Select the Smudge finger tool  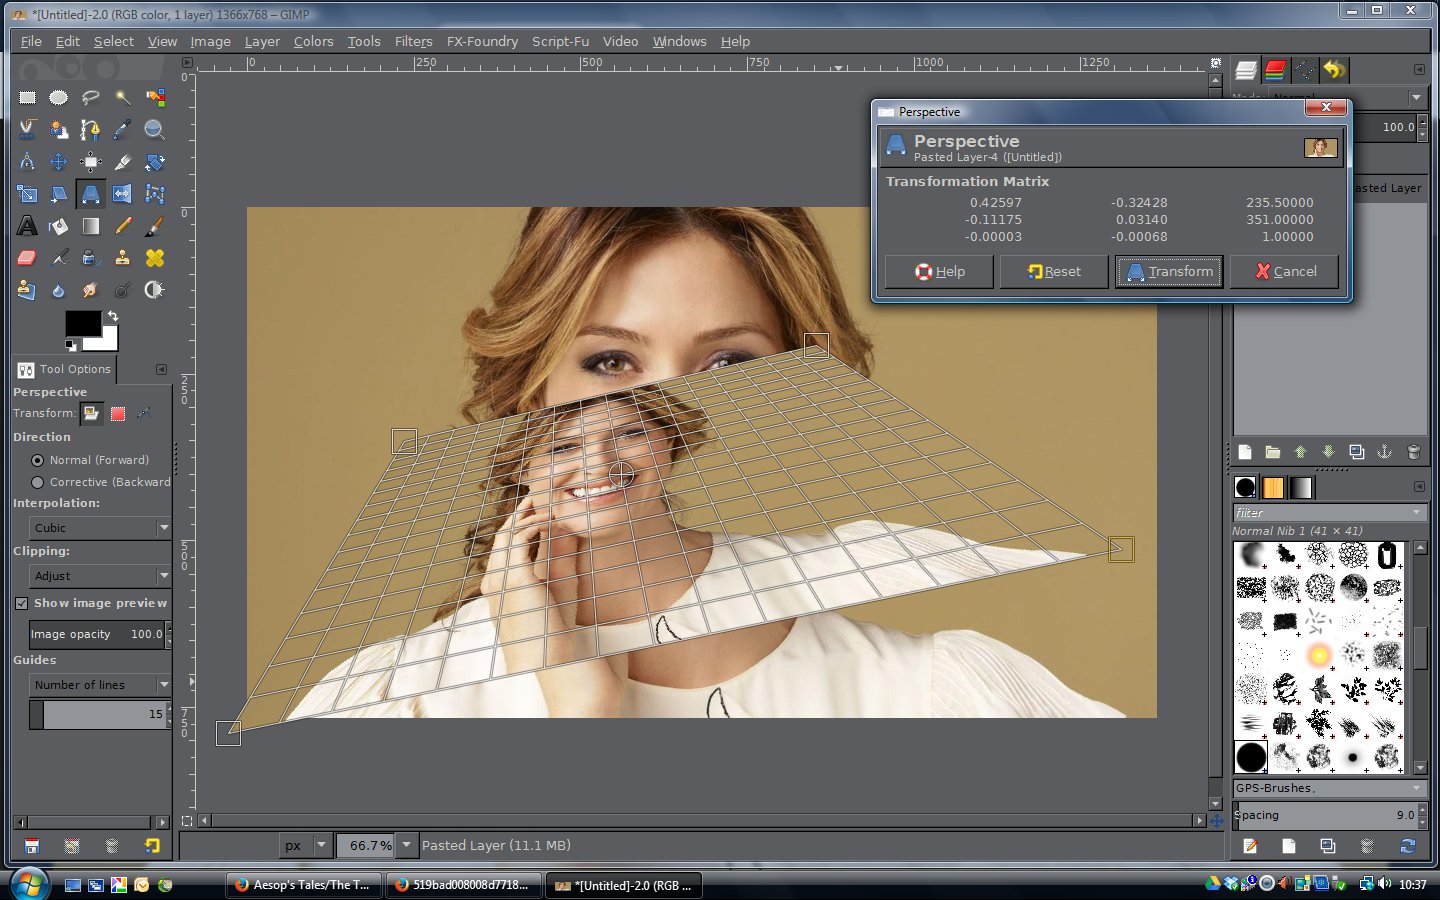pos(91,290)
